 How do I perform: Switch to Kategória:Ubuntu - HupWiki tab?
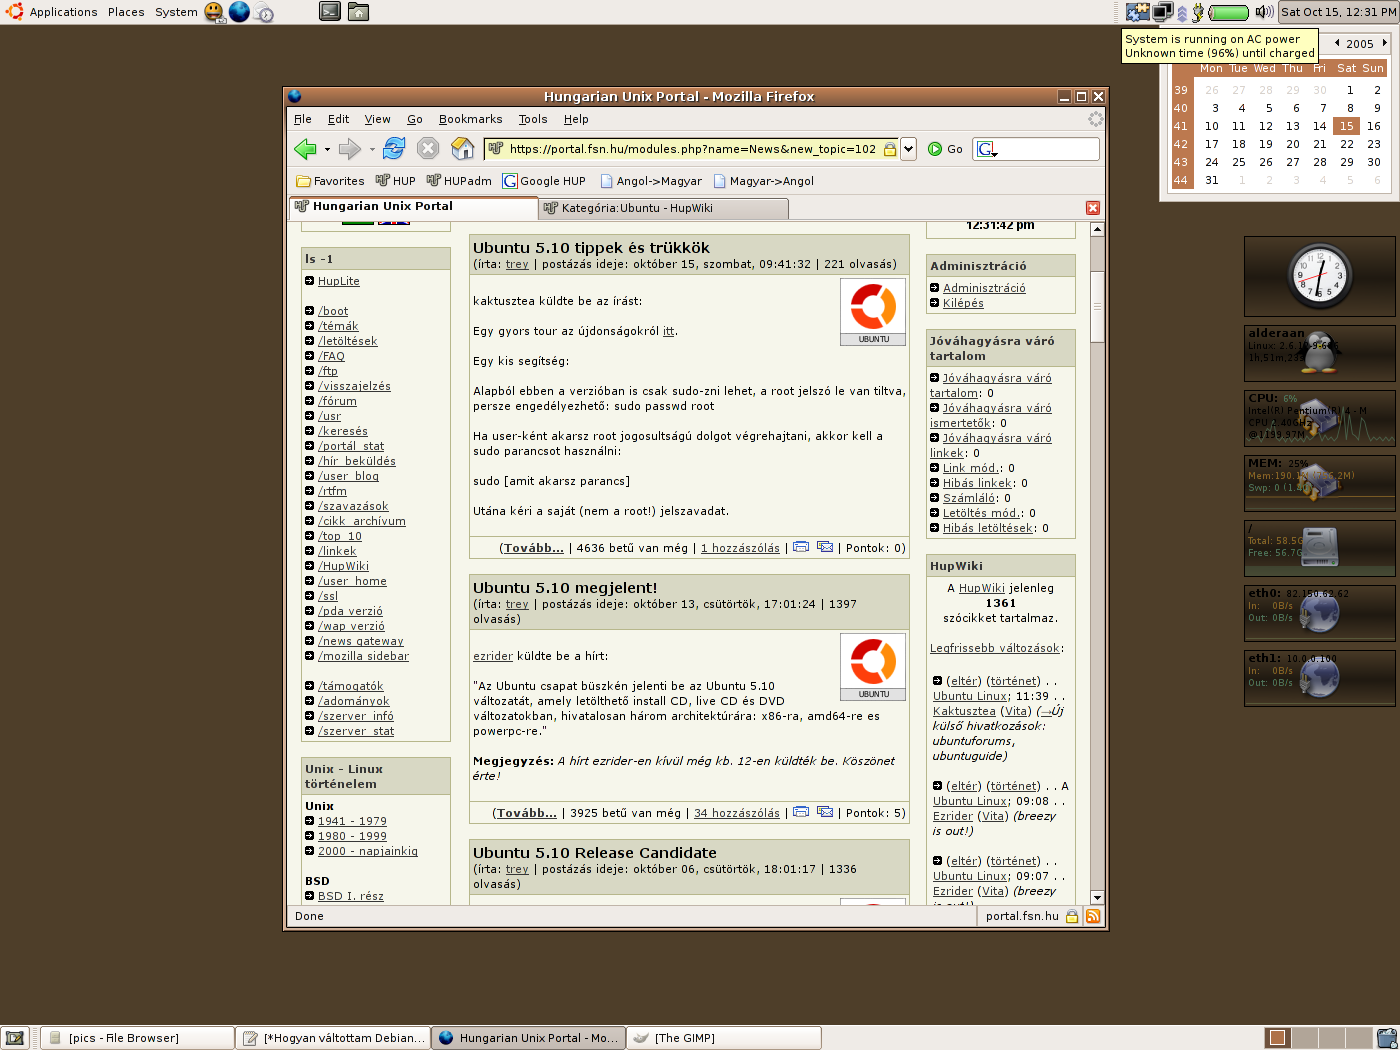coord(664,208)
